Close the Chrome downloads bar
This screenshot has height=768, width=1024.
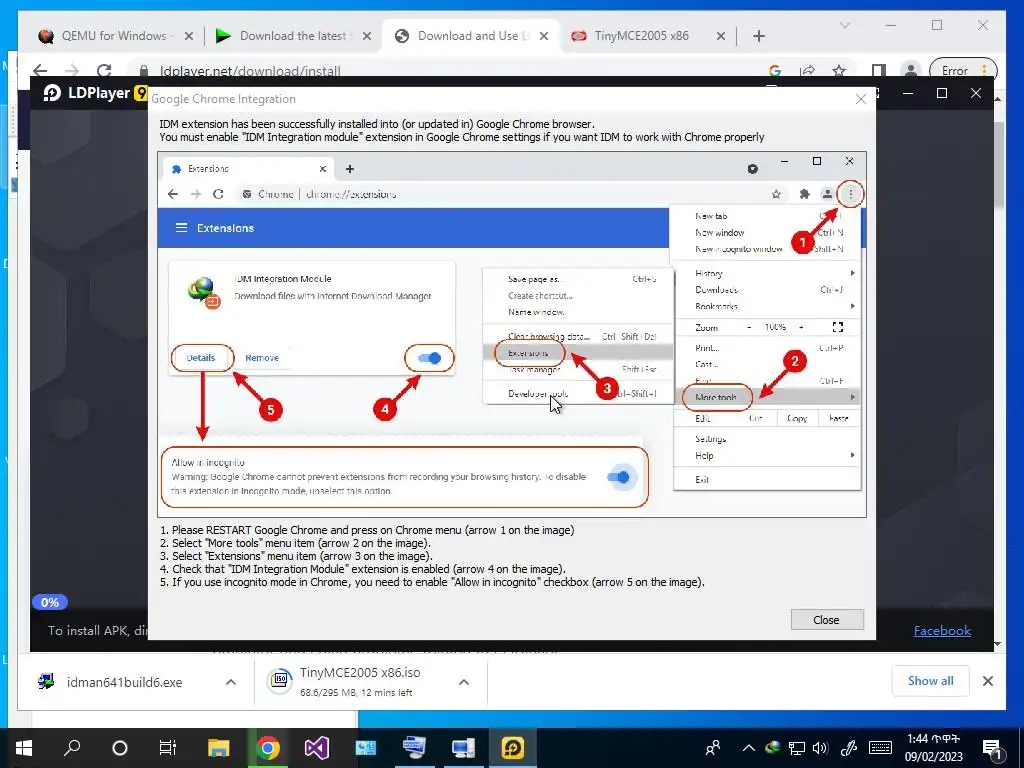(x=987, y=681)
